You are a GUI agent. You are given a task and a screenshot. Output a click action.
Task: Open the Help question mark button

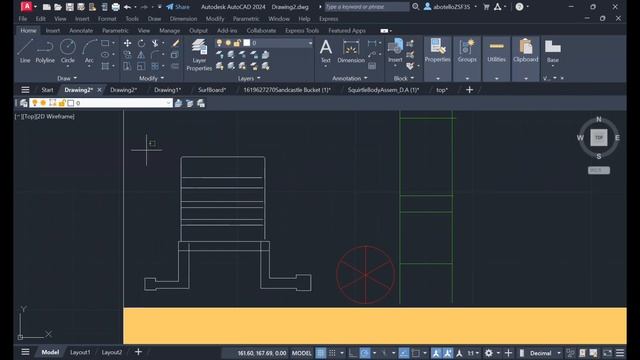coord(519,7)
